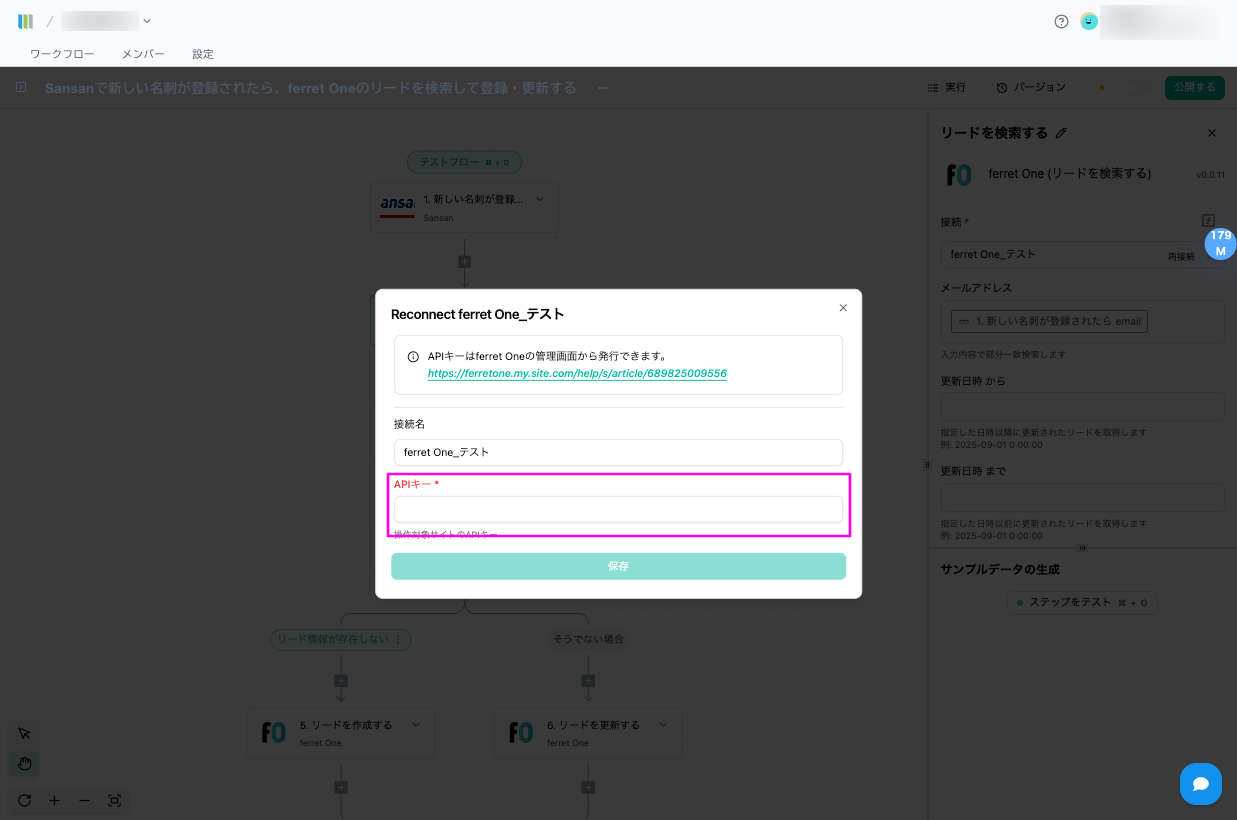Switch to the ワークフロー tab

click(62, 54)
